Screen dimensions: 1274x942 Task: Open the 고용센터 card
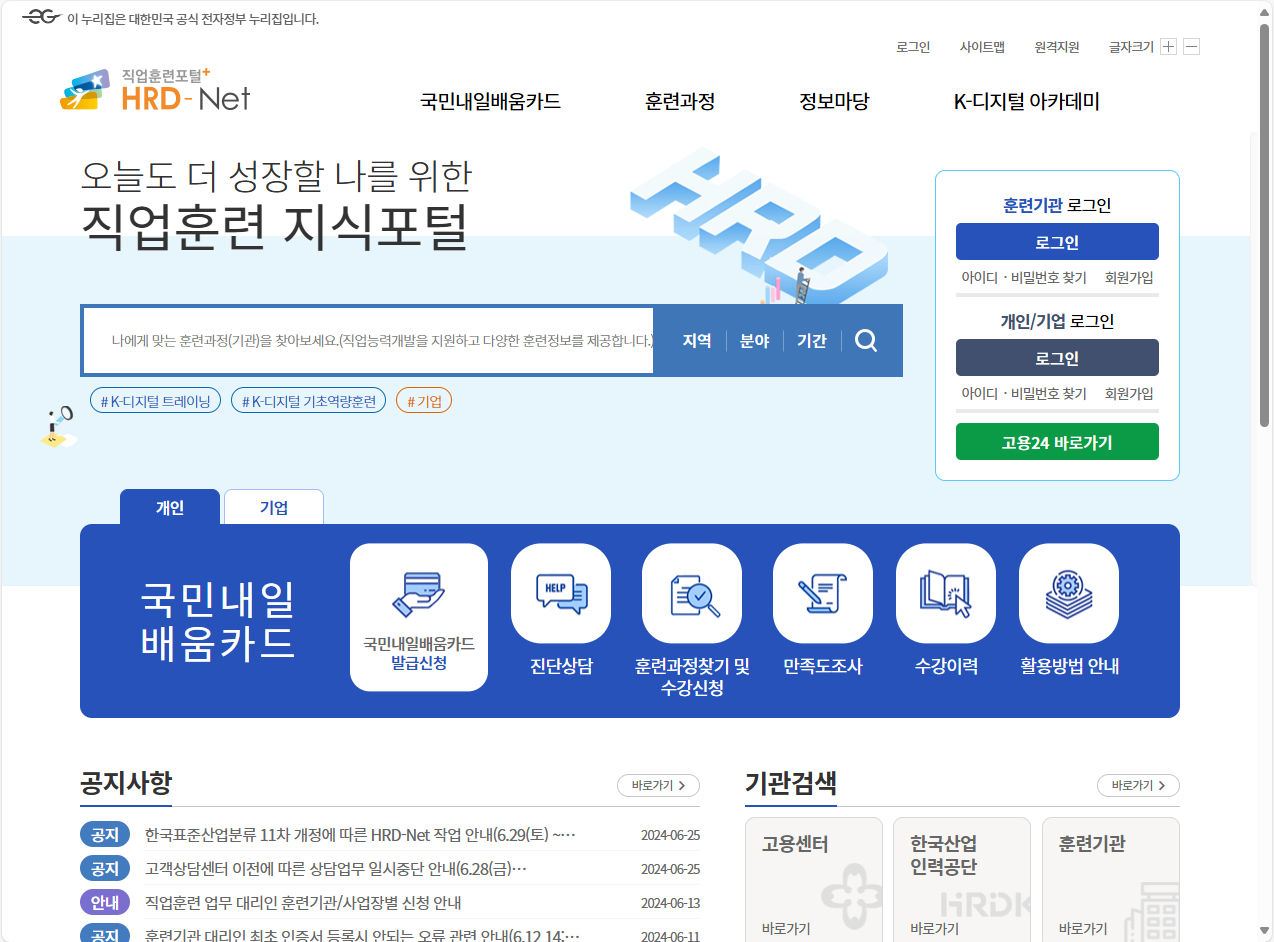click(x=814, y=880)
